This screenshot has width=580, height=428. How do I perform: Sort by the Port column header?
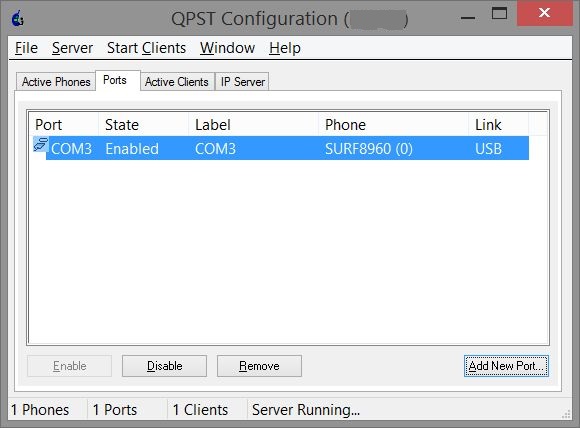point(64,125)
